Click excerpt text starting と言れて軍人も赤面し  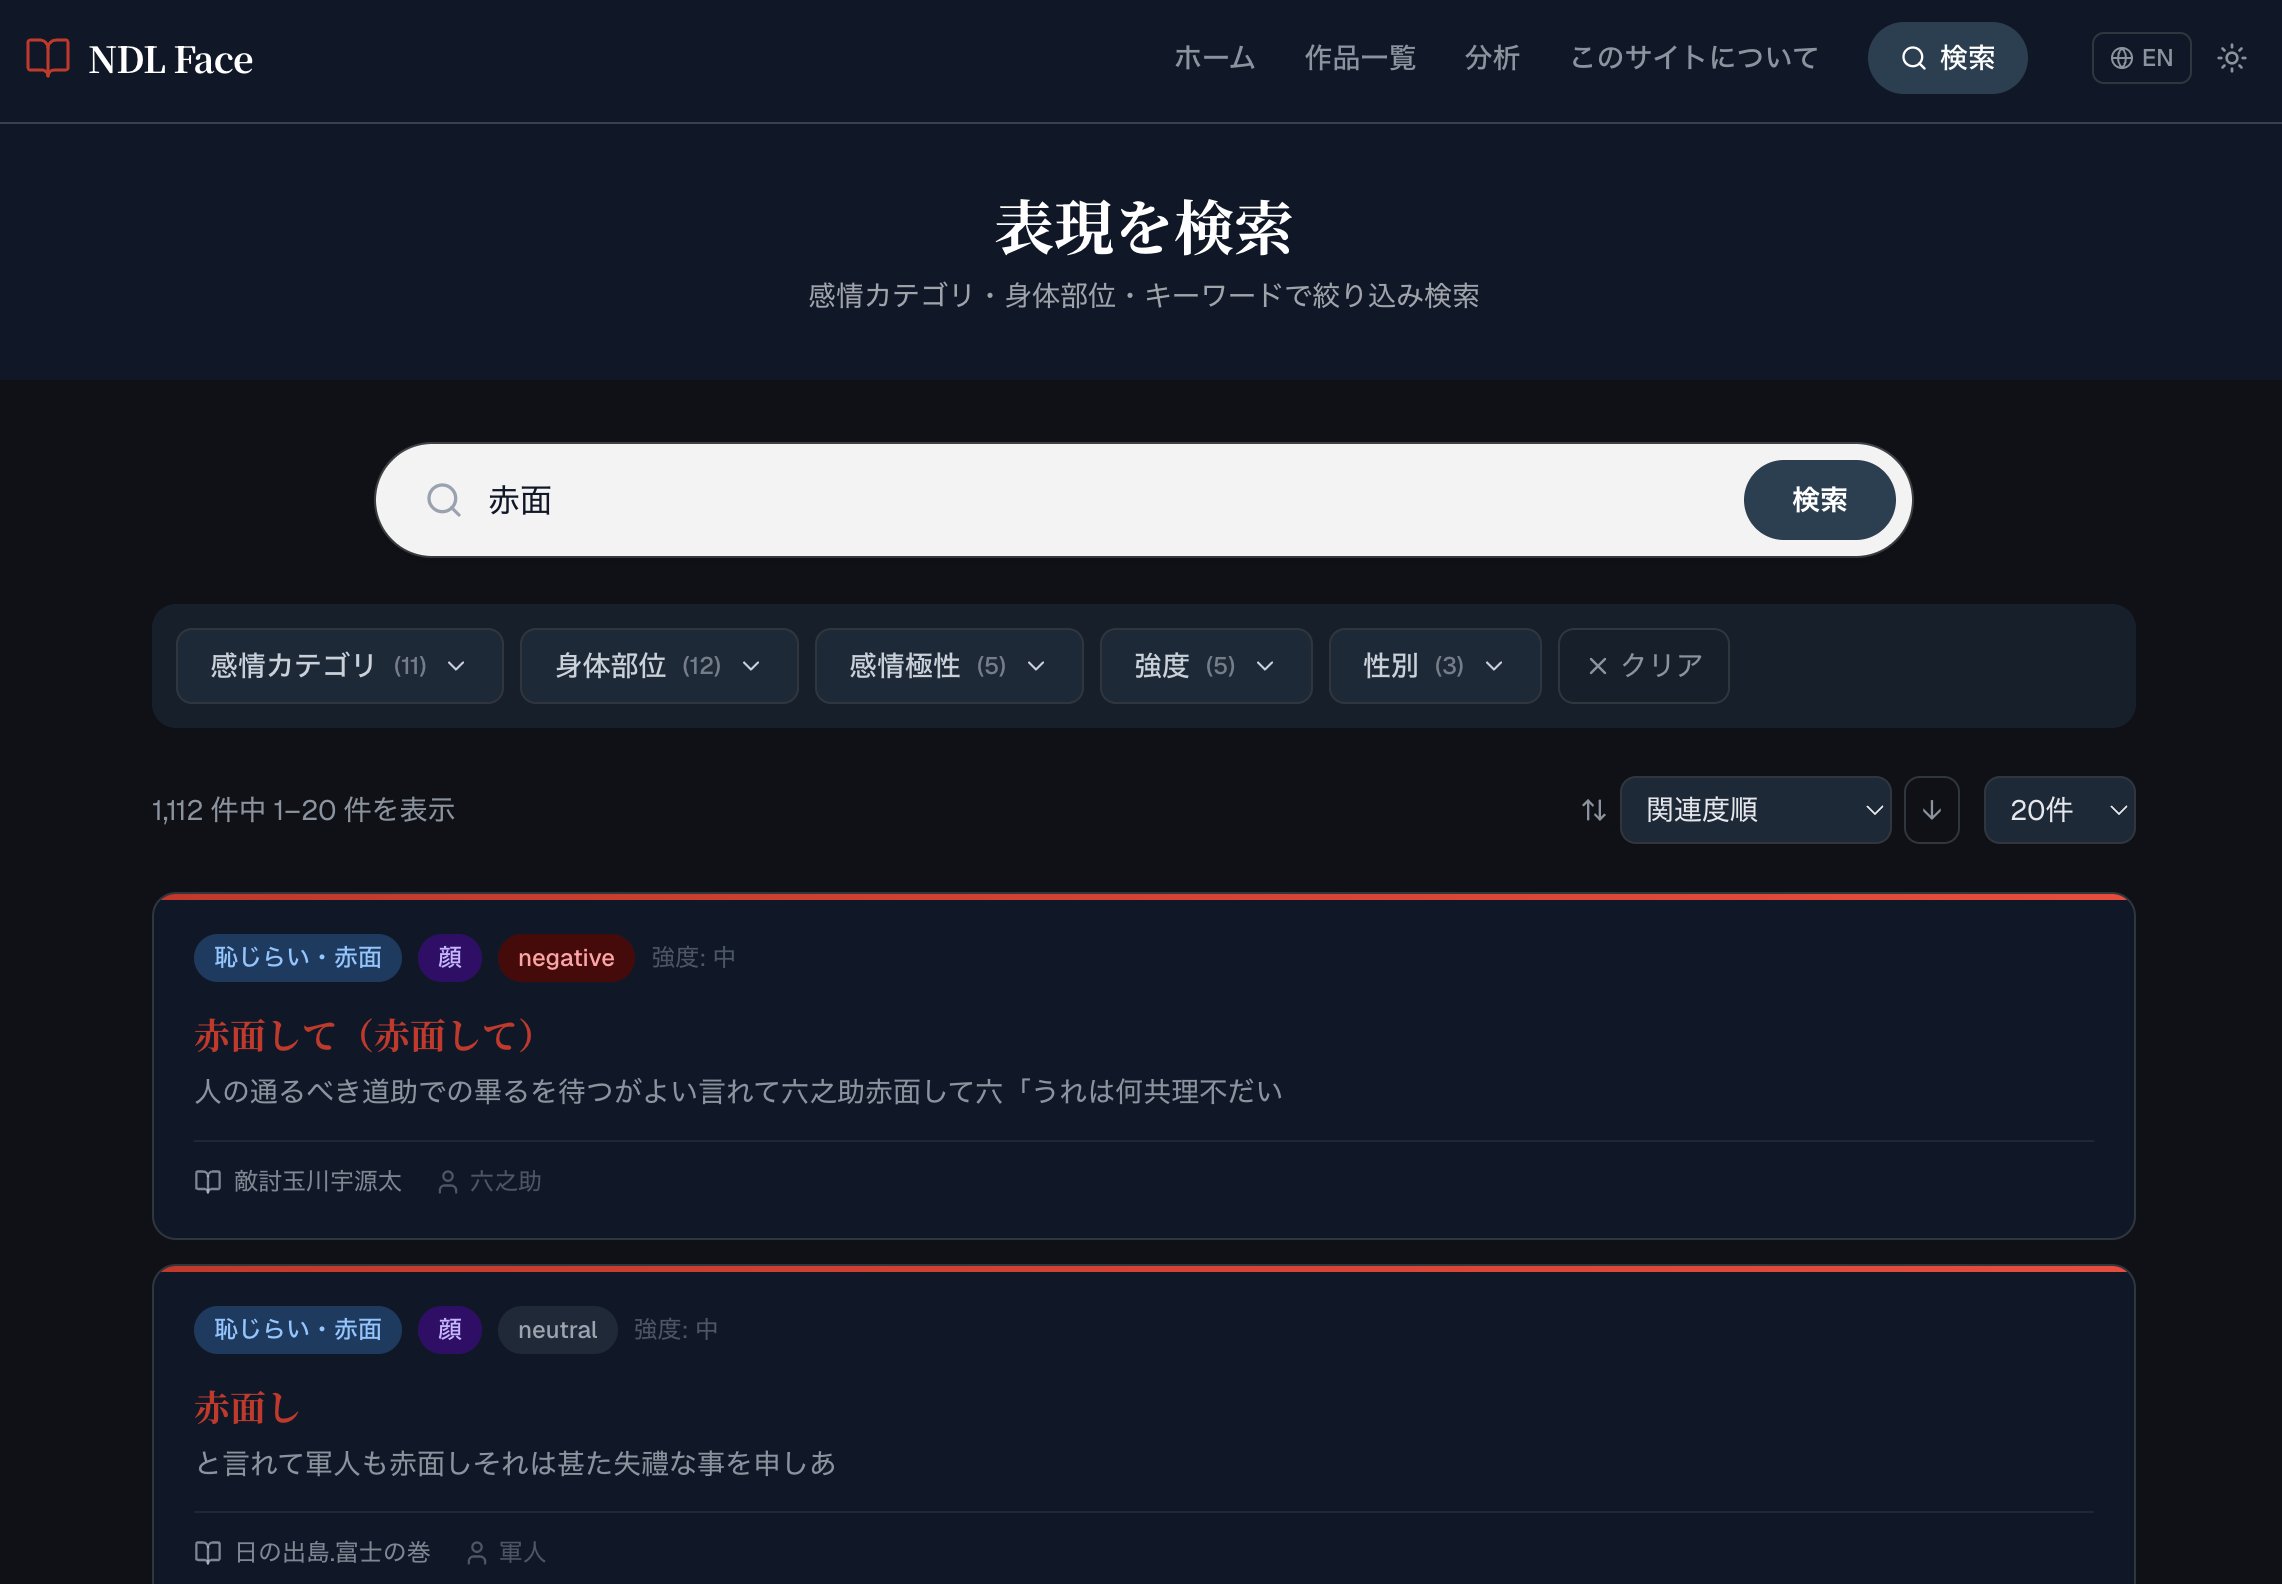(x=515, y=1463)
